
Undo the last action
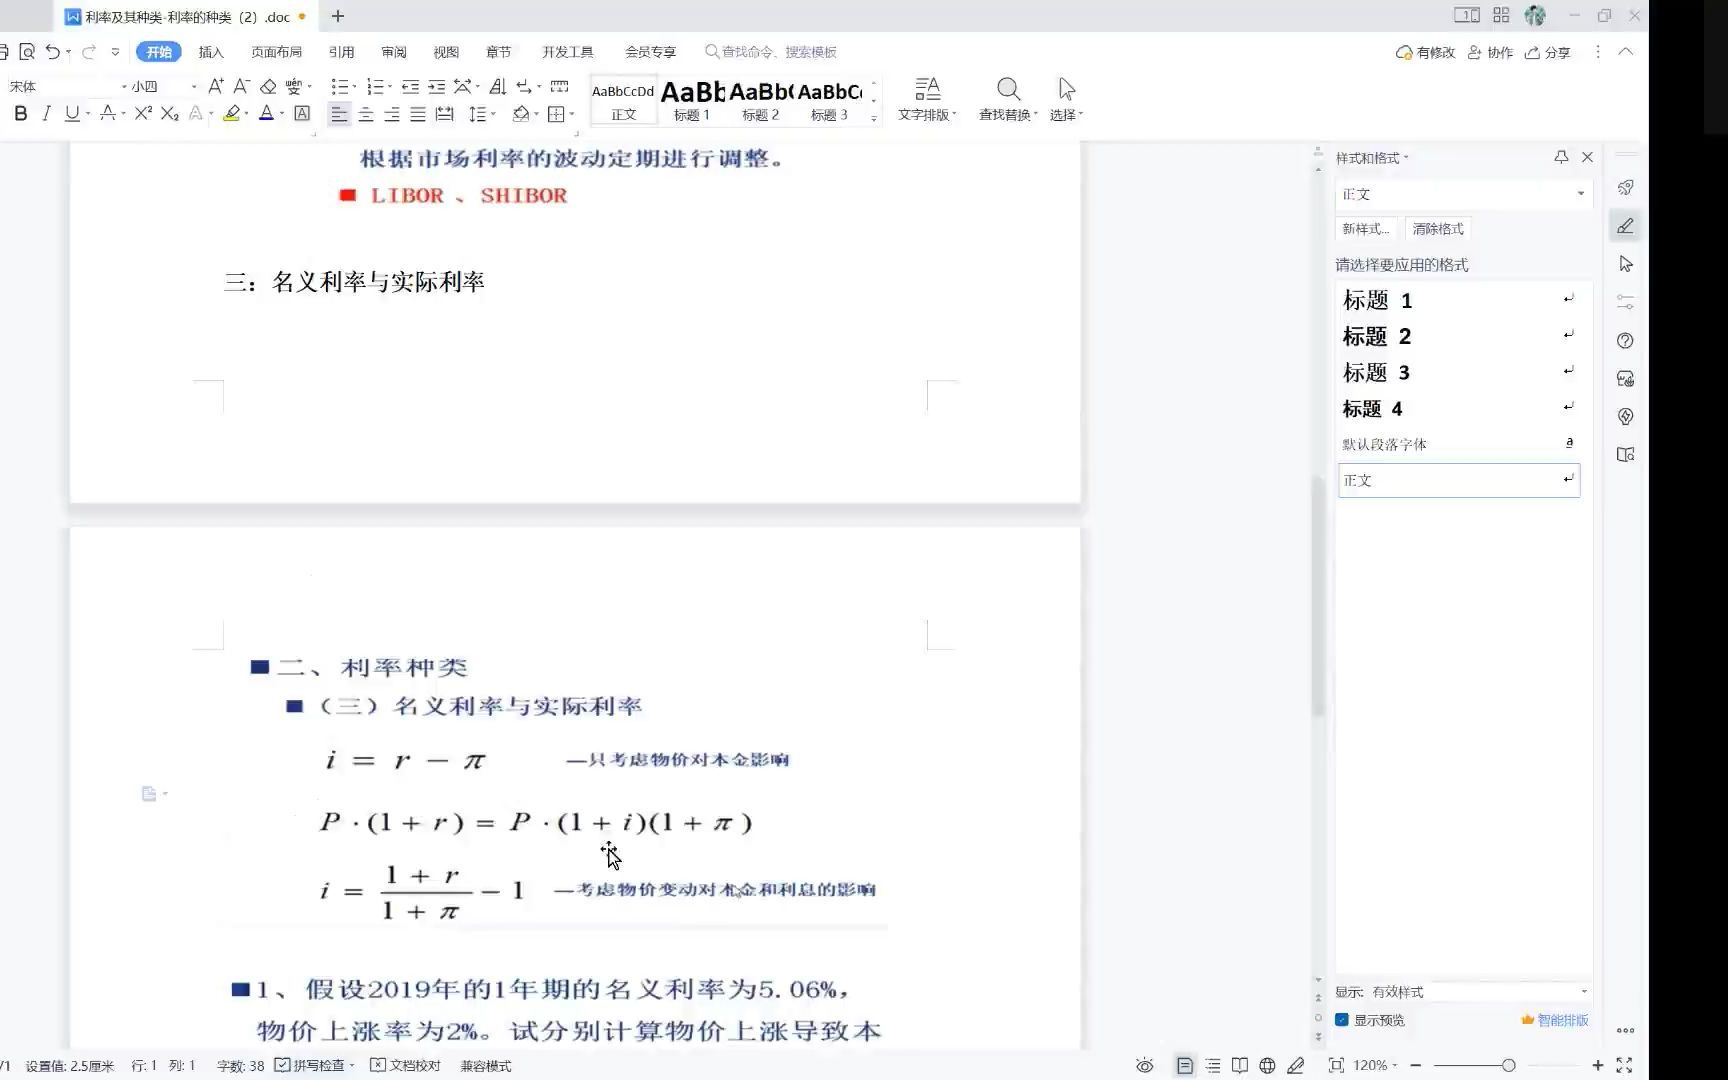pyautogui.click(x=52, y=52)
